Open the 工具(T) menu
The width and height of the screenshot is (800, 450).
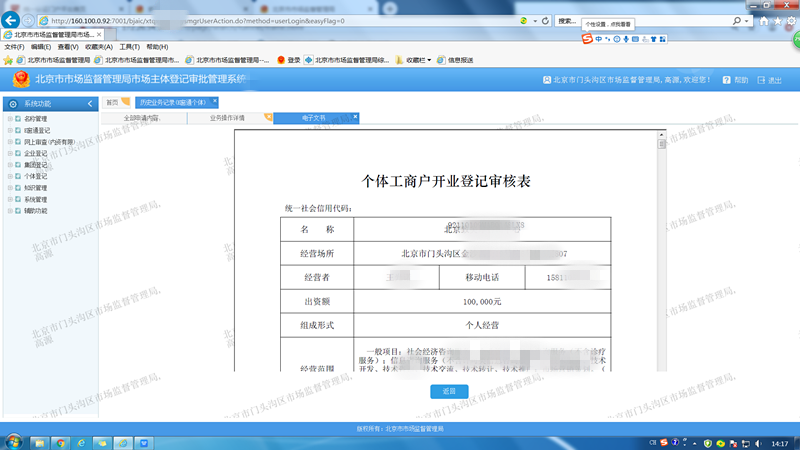point(129,47)
